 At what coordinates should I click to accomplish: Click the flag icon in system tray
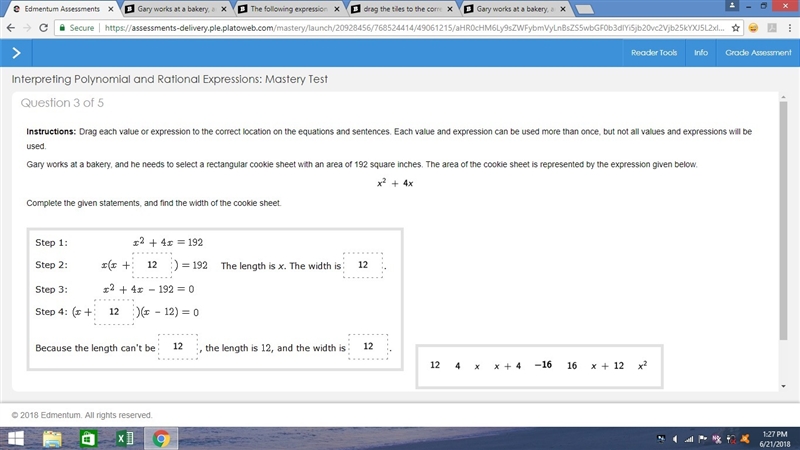pos(703,439)
